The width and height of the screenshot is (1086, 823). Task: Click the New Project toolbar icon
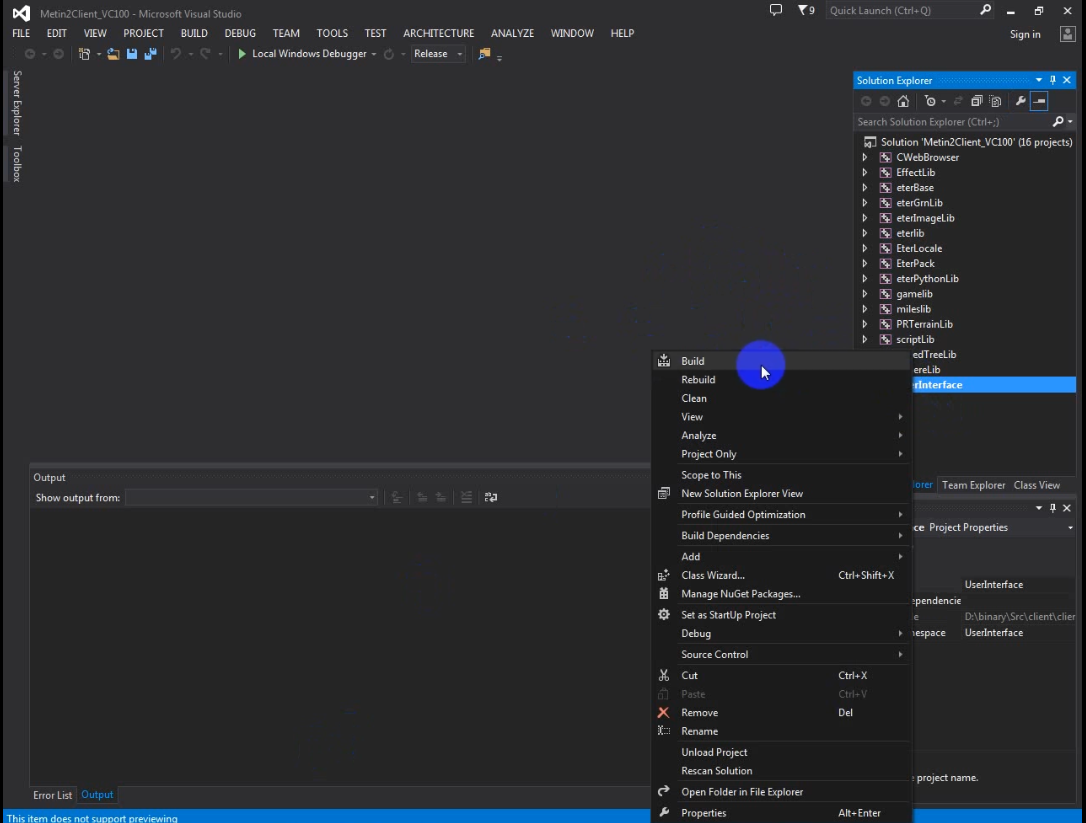tap(84, 54)
